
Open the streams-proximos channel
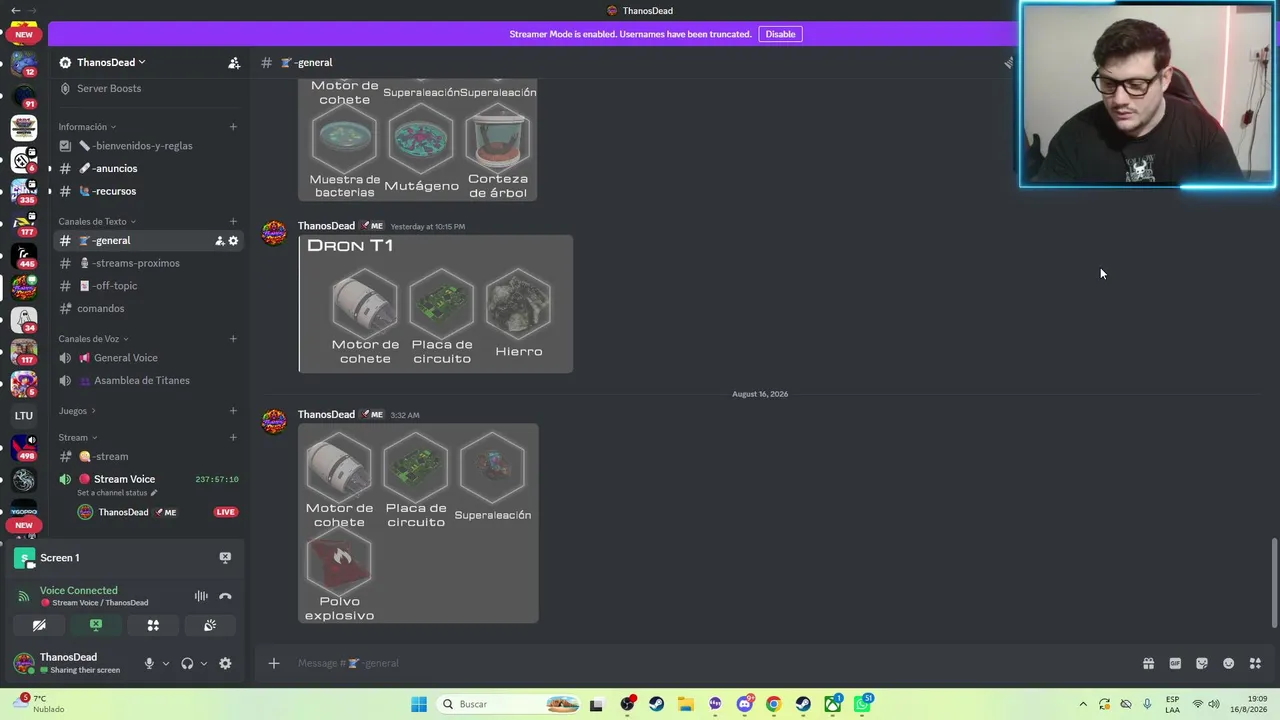click(150, 263)
